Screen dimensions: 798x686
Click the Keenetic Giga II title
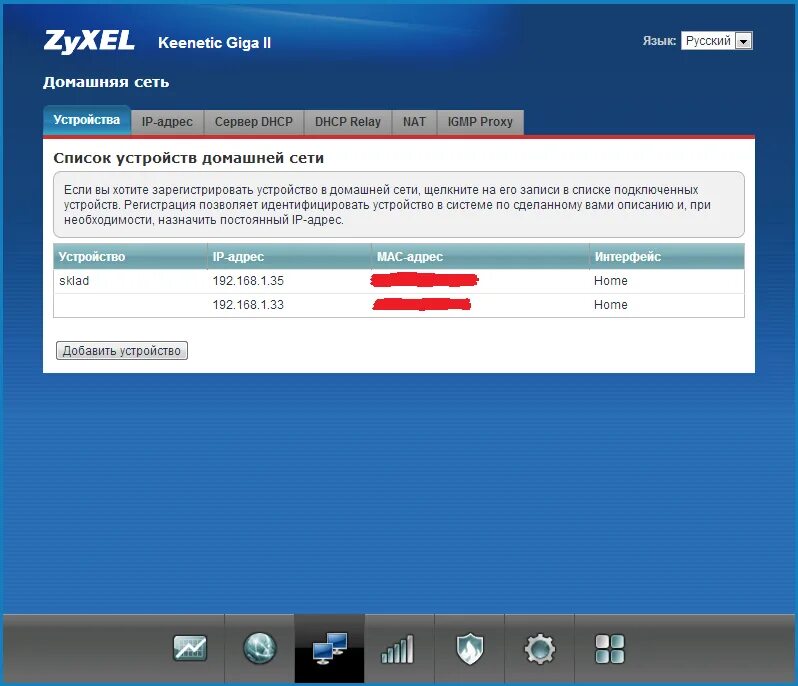214,43
